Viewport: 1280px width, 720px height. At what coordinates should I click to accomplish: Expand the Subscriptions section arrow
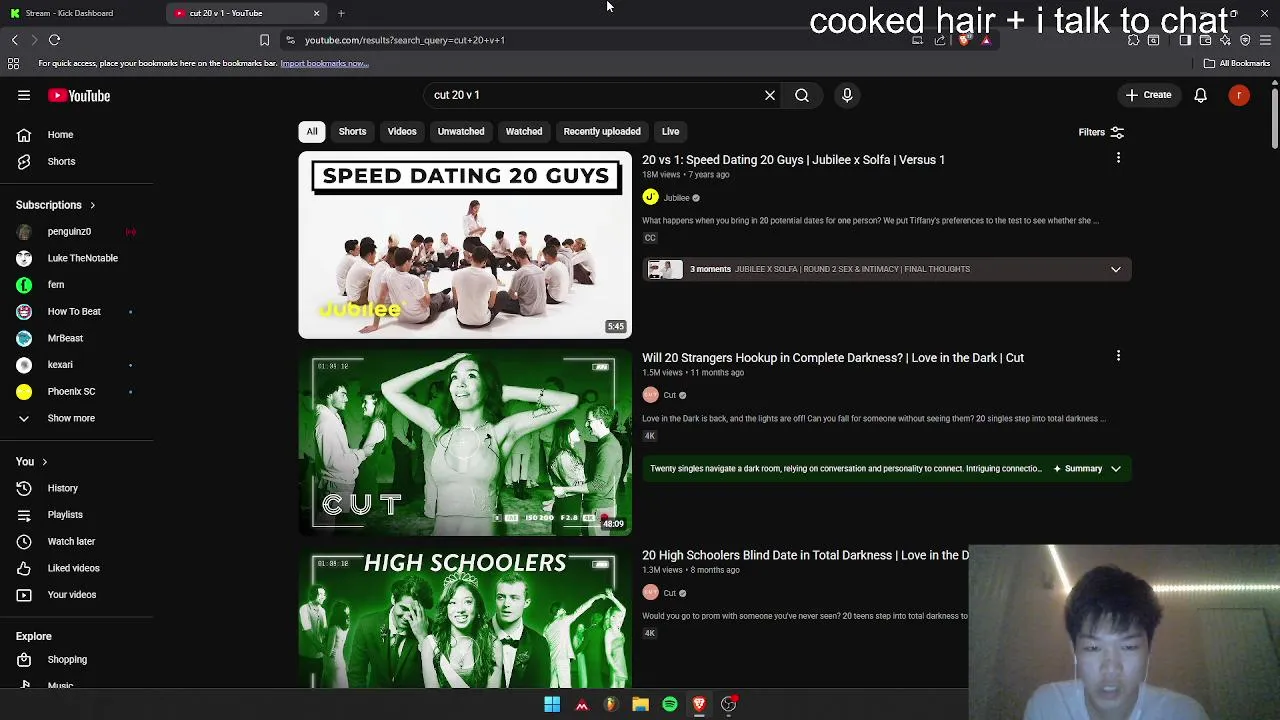point(92,205)
